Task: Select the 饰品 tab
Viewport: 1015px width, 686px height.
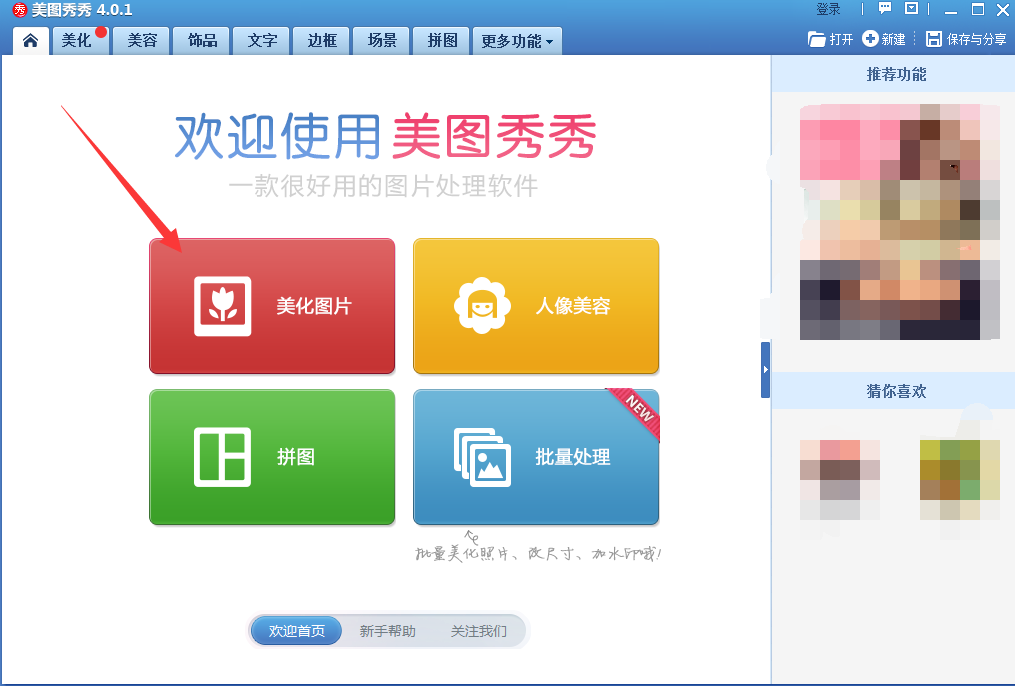Action: (x=202, y=41)
